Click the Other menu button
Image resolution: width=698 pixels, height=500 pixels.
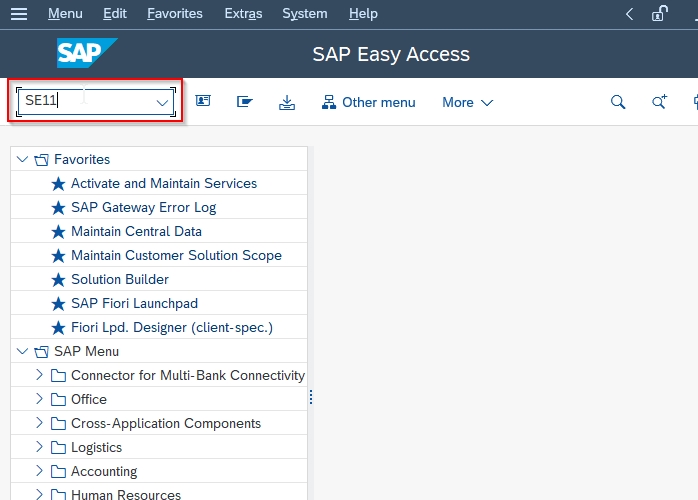coord(369,102)
